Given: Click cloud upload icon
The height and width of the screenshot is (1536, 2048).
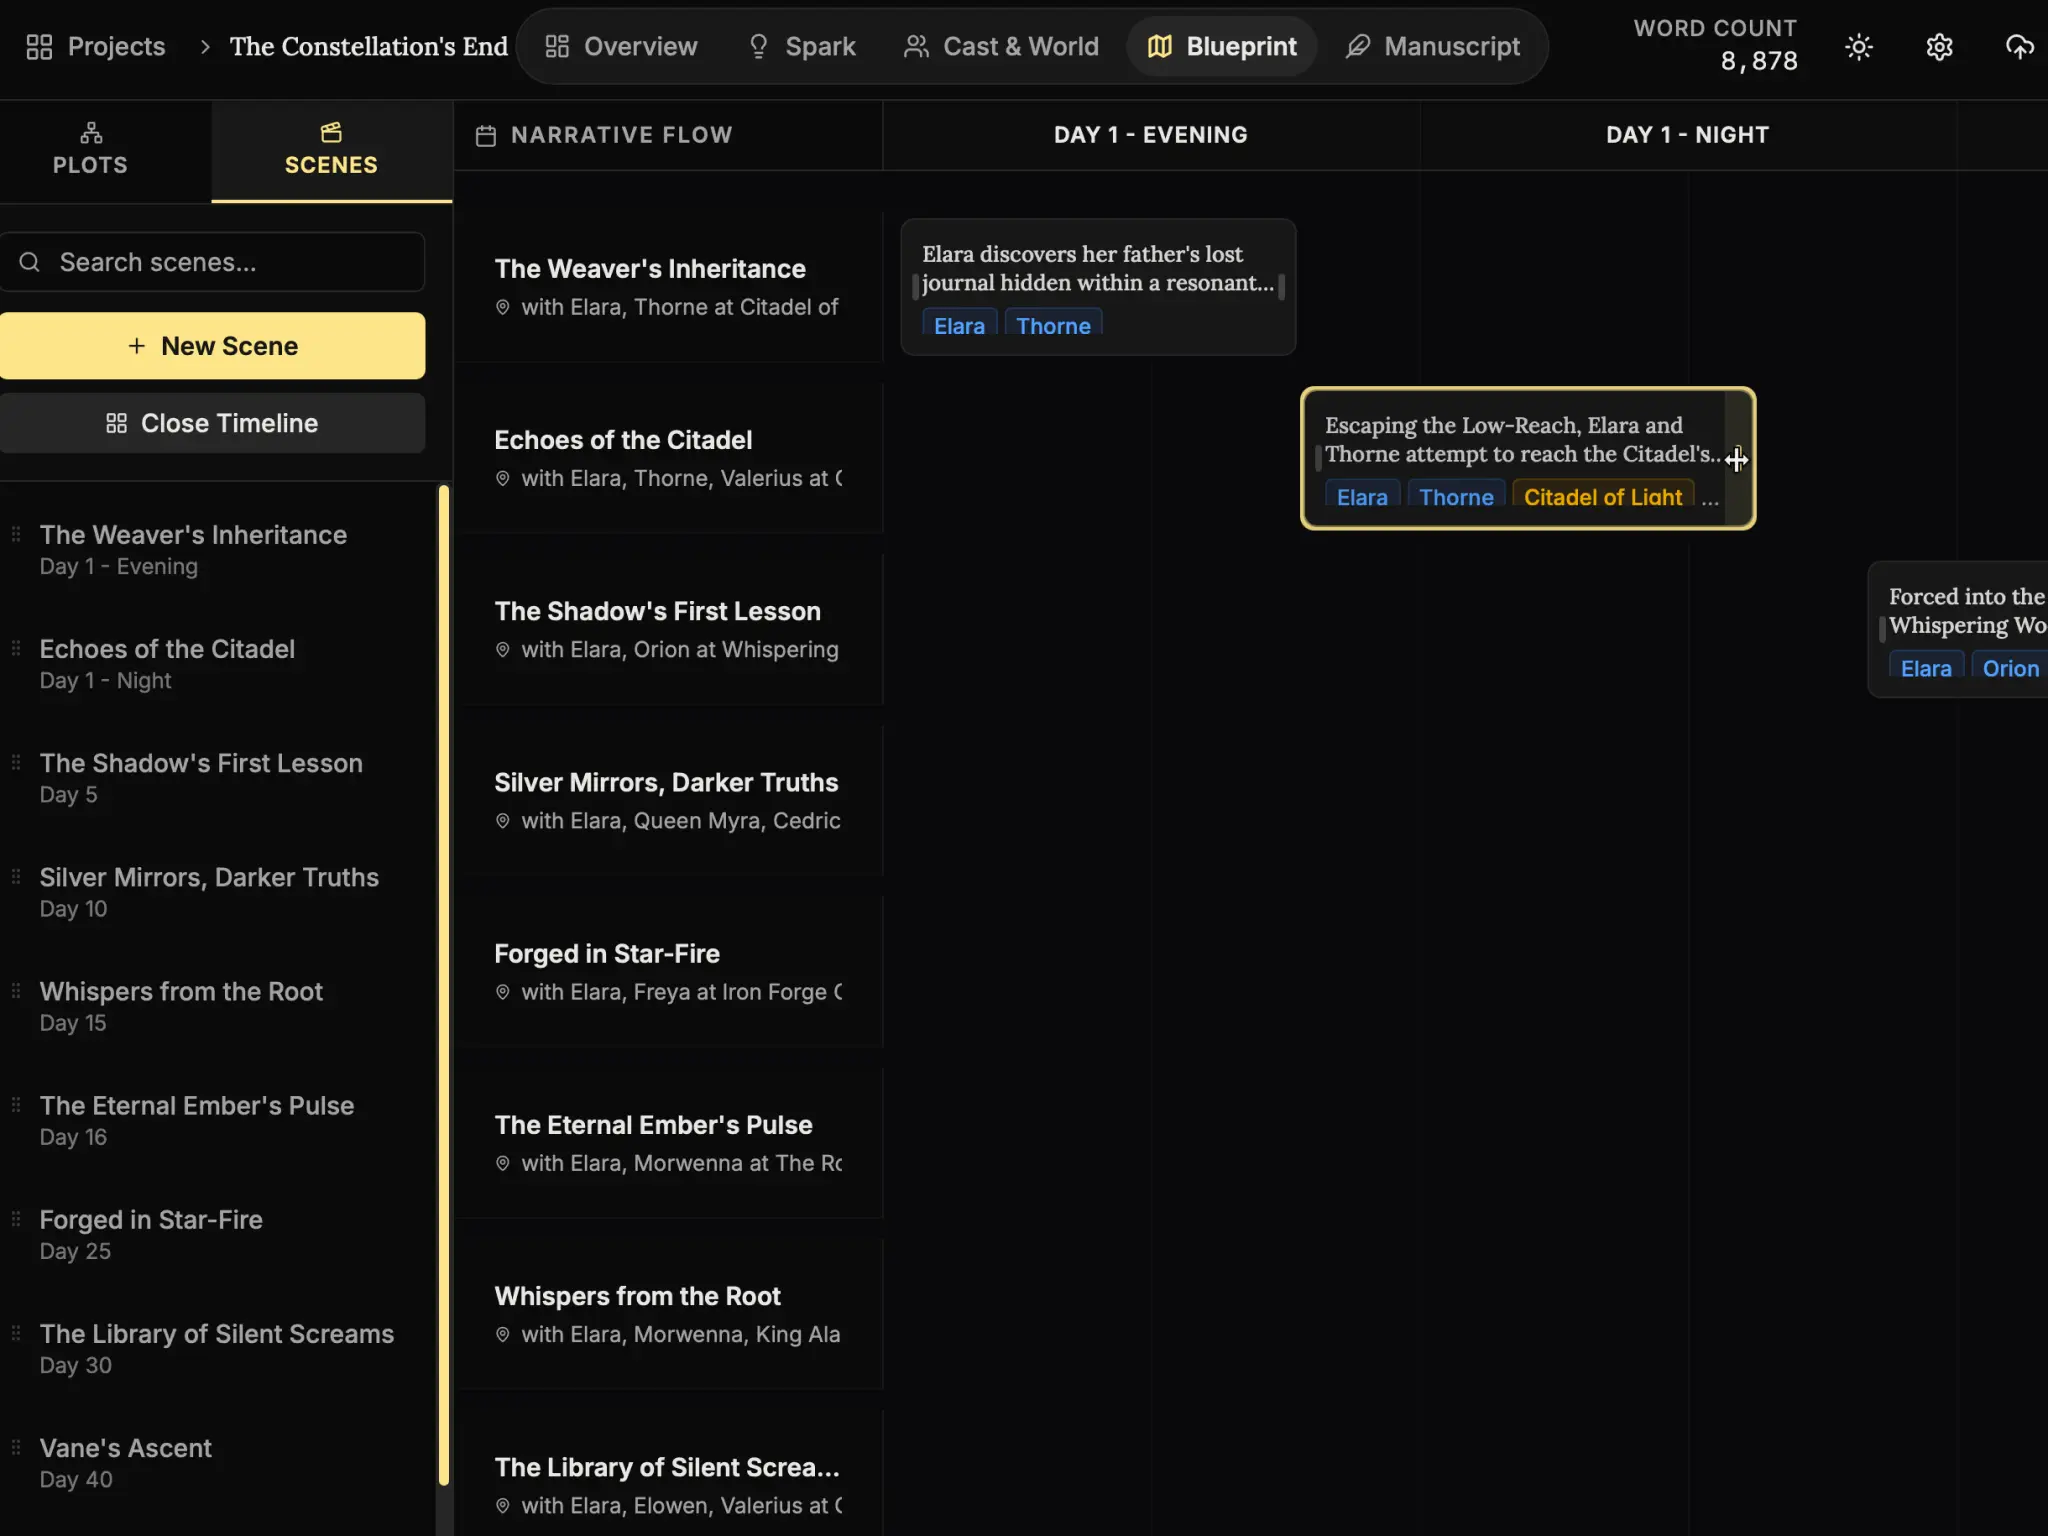Looking at the screenshot, I should (2019, 47).
